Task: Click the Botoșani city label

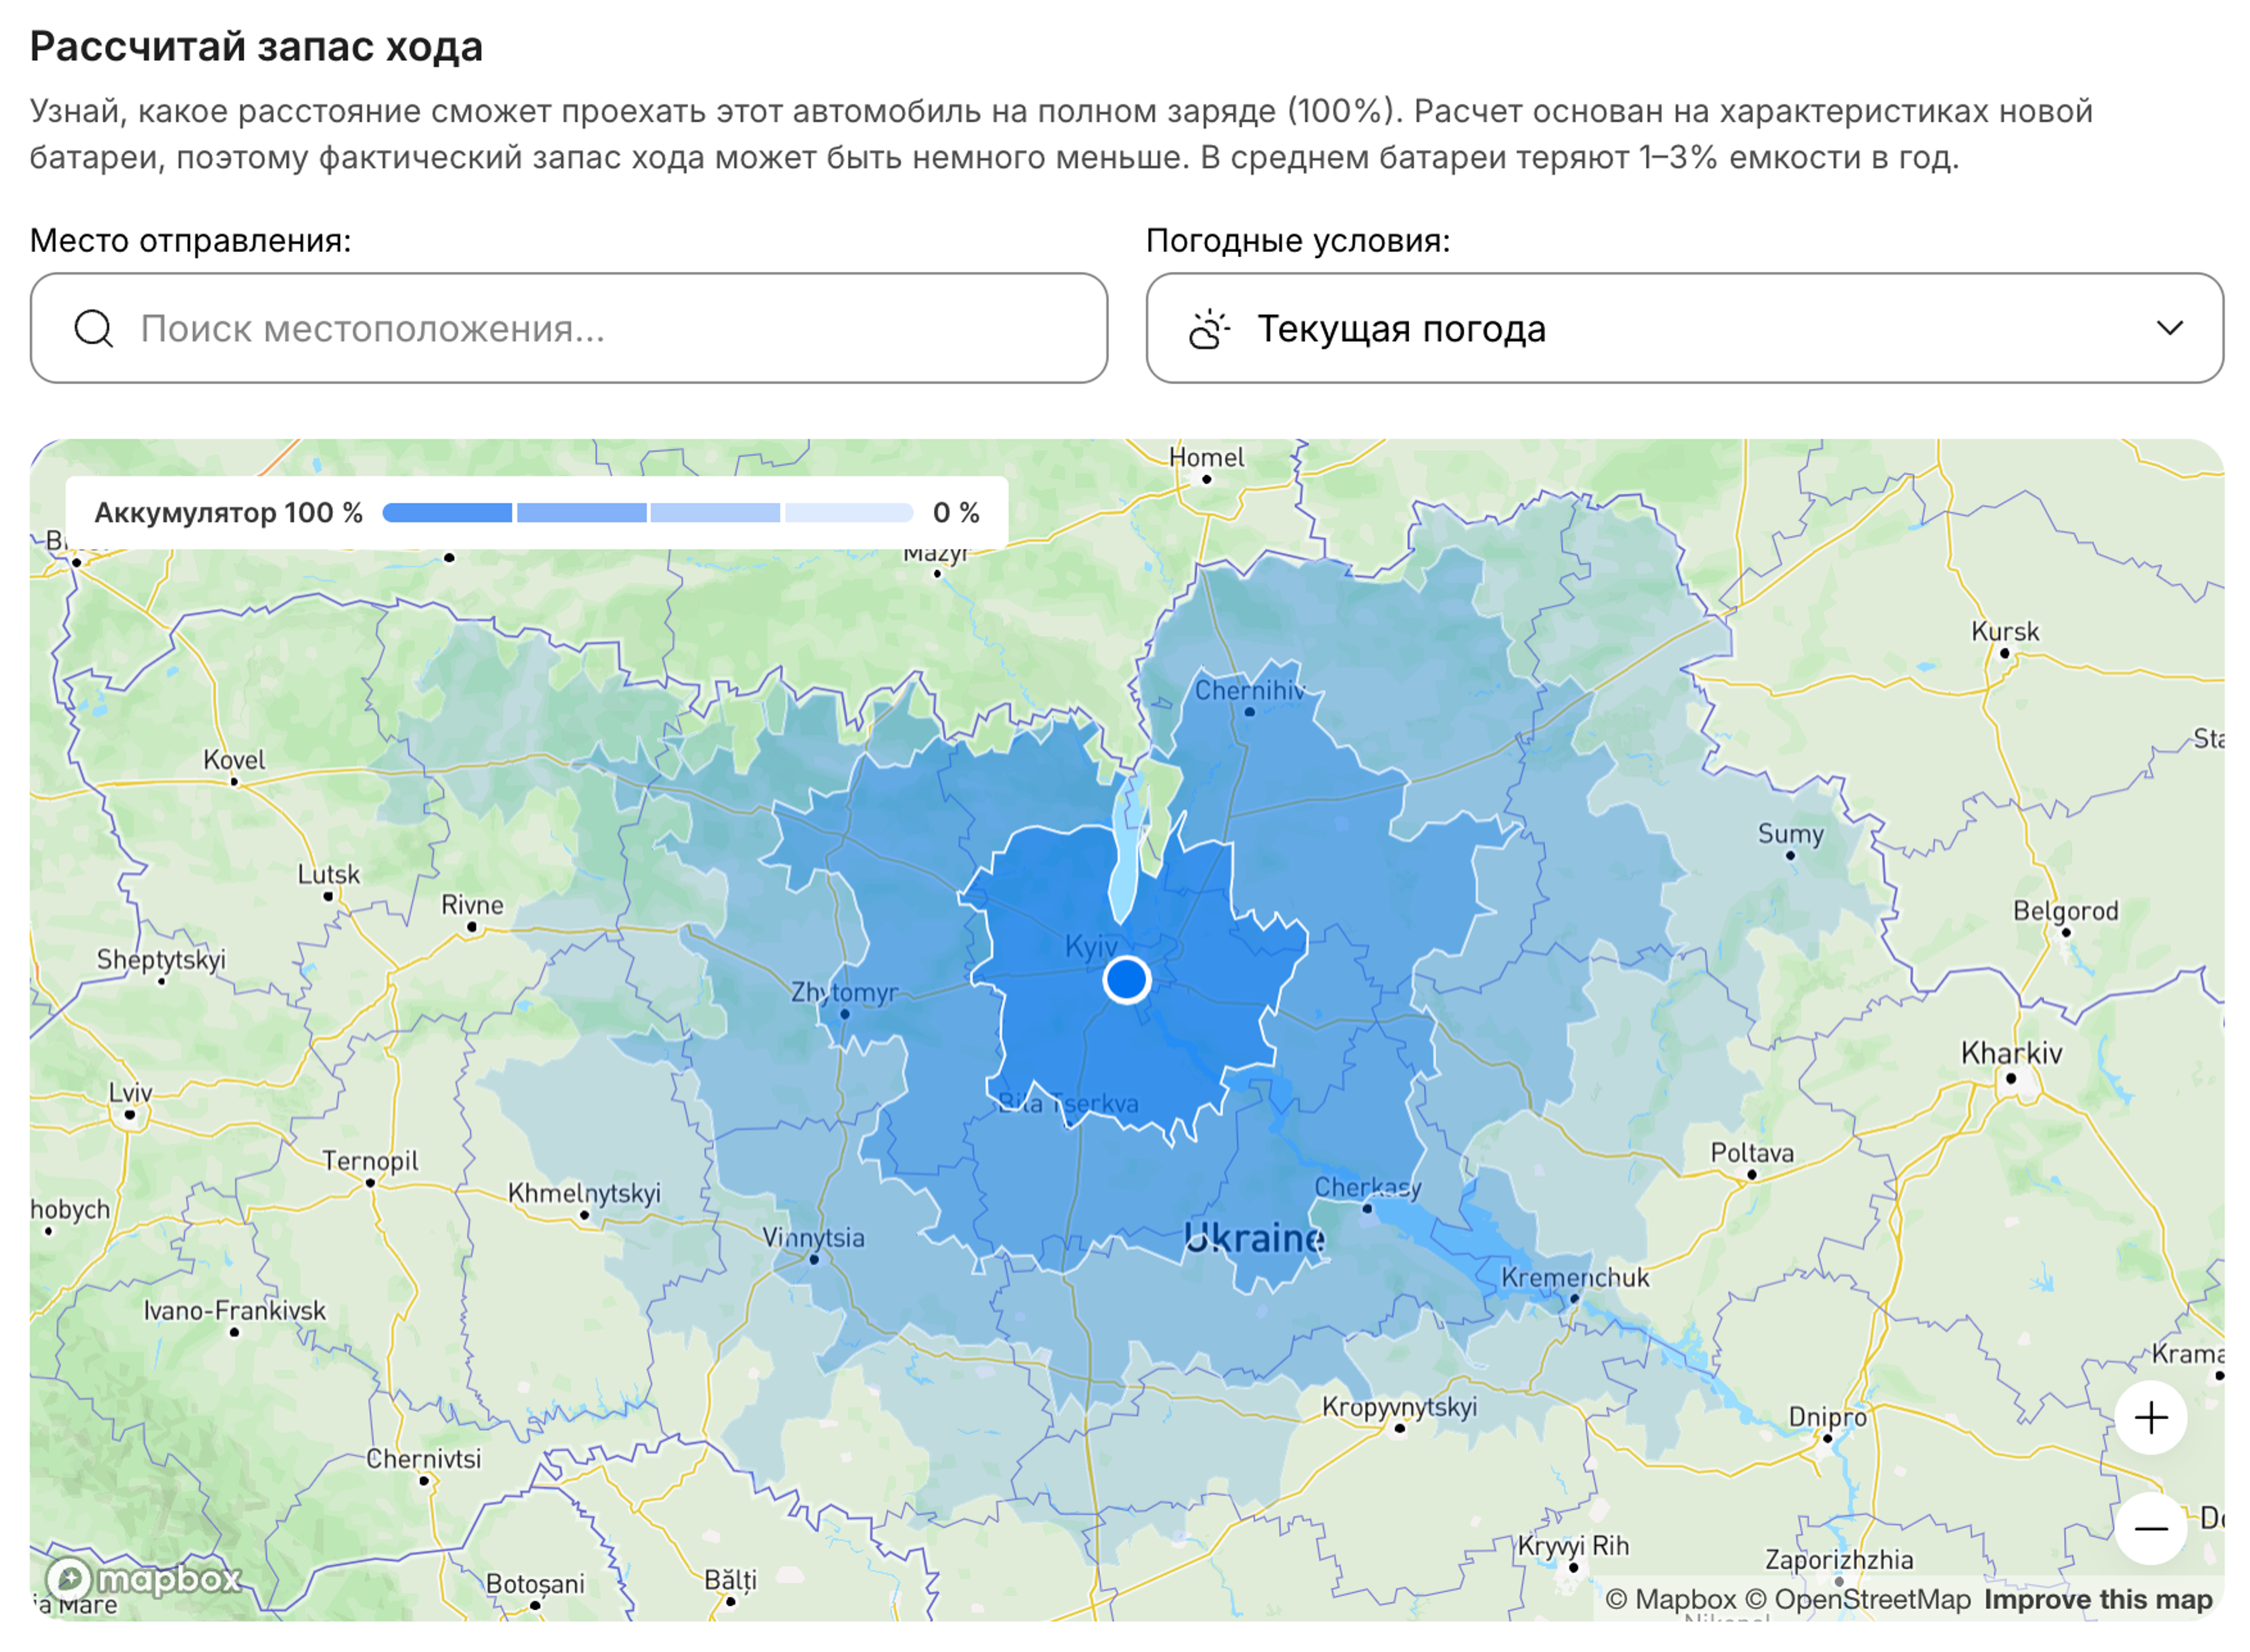Action: [x=535, y=1584]
